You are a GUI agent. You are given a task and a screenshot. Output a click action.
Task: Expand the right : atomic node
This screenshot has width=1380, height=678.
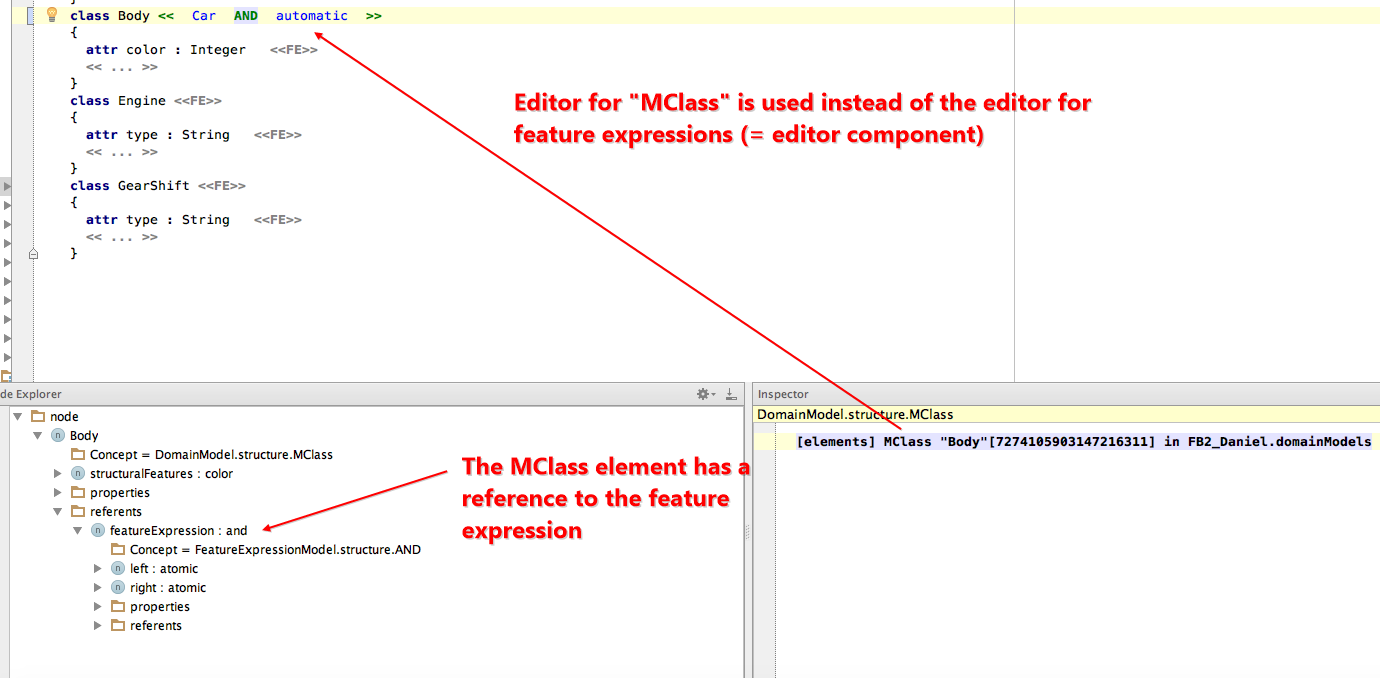click(98, 588)
